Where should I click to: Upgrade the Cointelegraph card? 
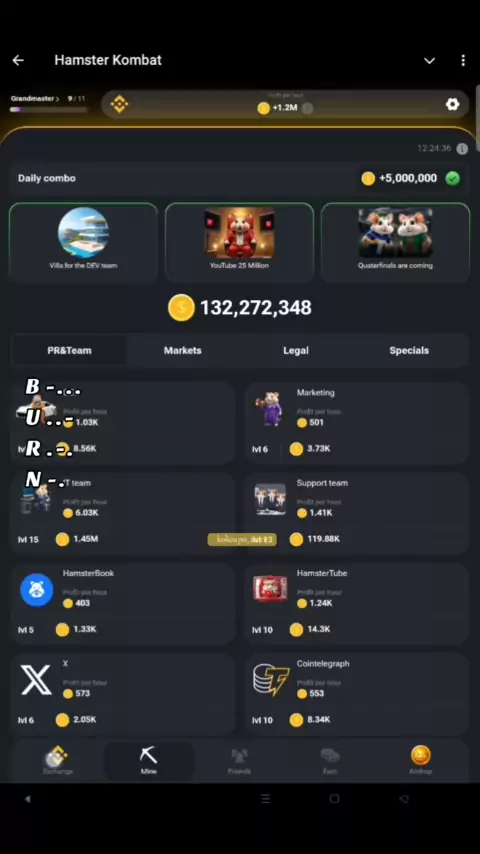[356, 694]
